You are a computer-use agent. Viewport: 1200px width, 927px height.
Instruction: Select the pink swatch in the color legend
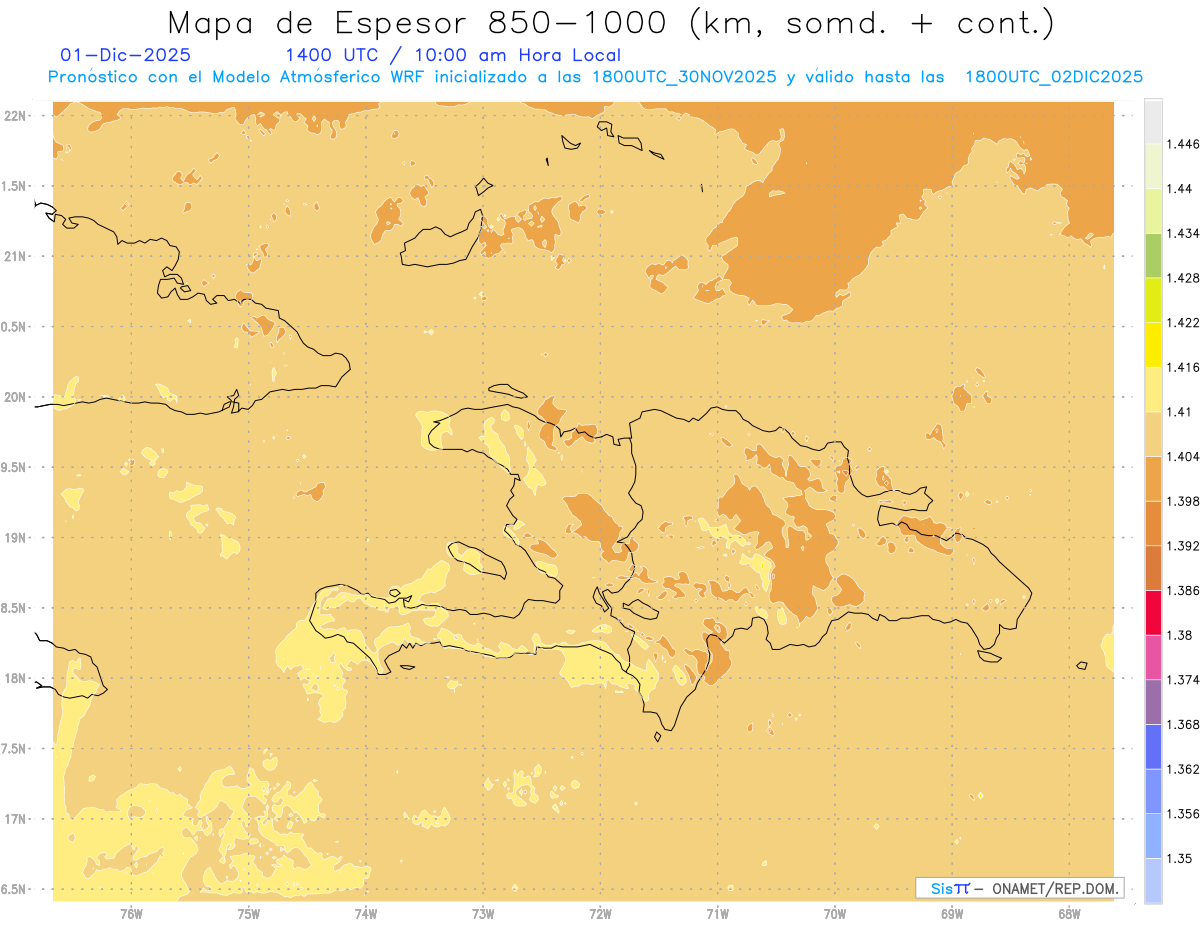point(1153,657)
